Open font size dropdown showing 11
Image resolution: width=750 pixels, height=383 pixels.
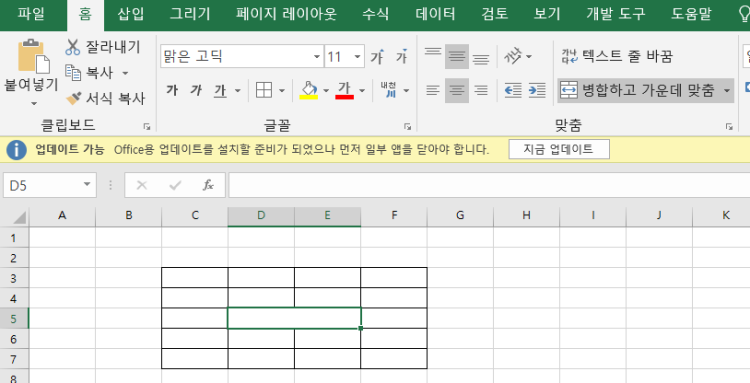tap(357, 57)
